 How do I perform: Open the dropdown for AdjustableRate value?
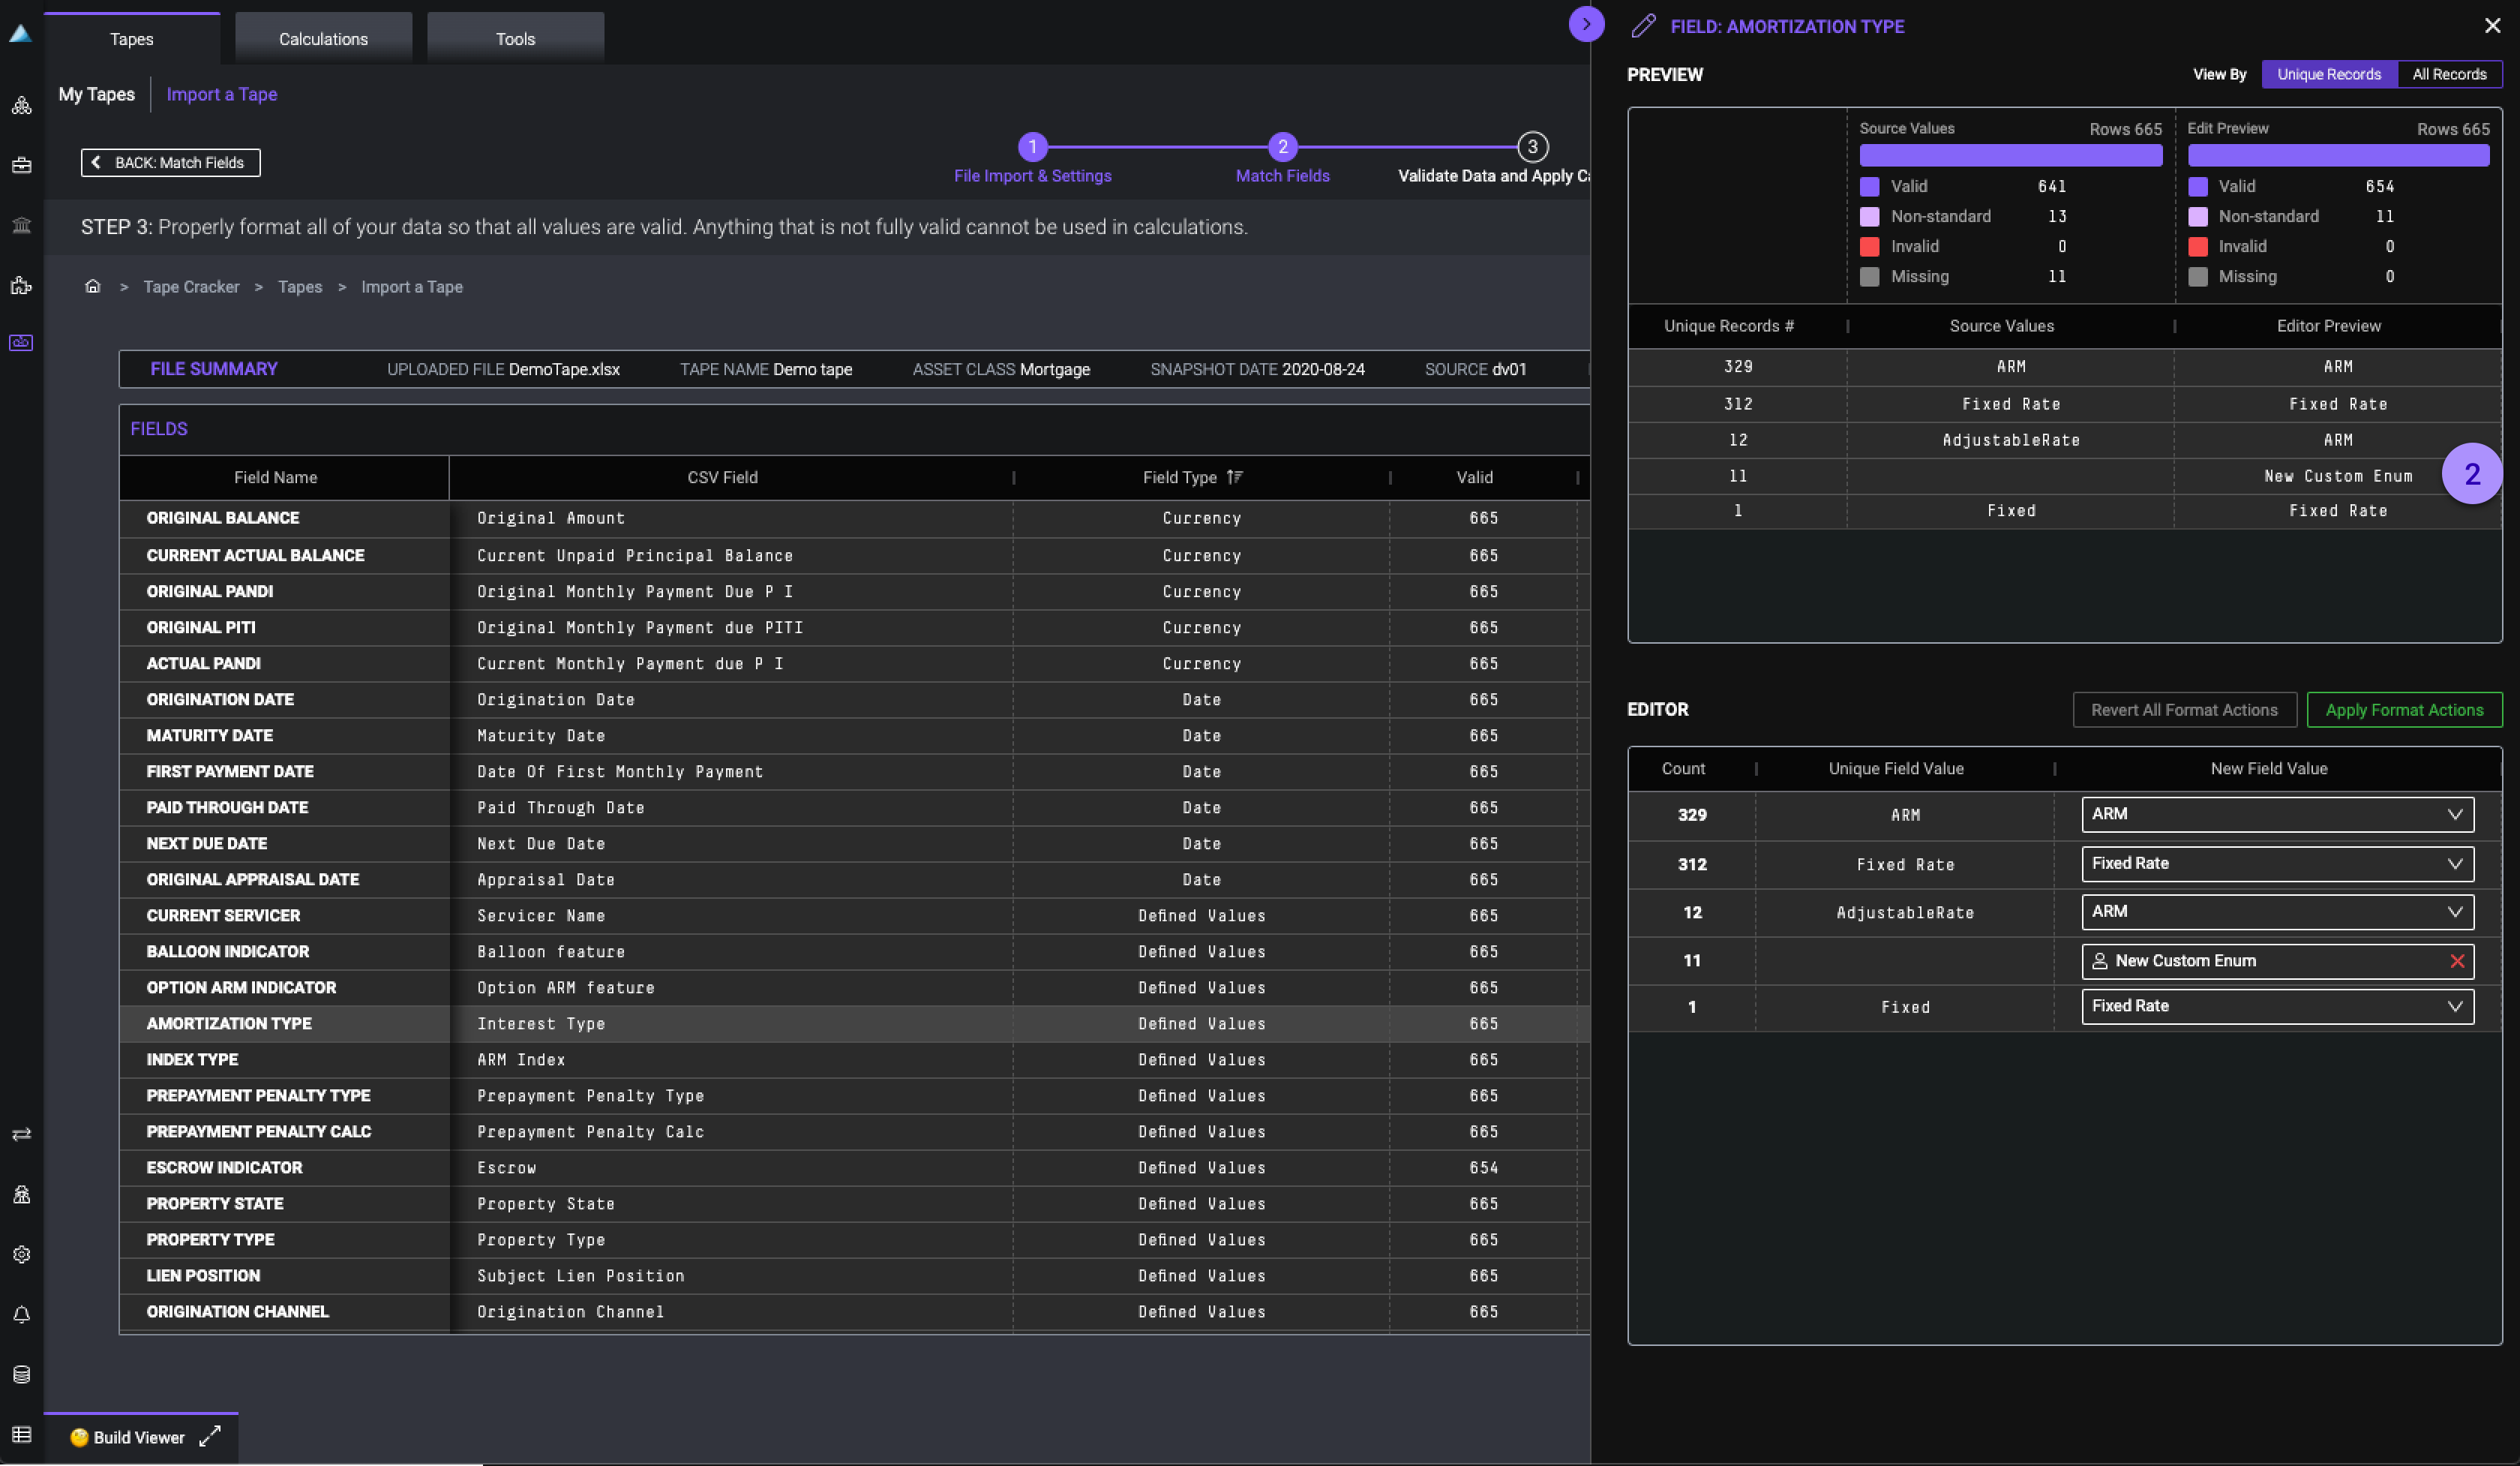click(2277, 912)
